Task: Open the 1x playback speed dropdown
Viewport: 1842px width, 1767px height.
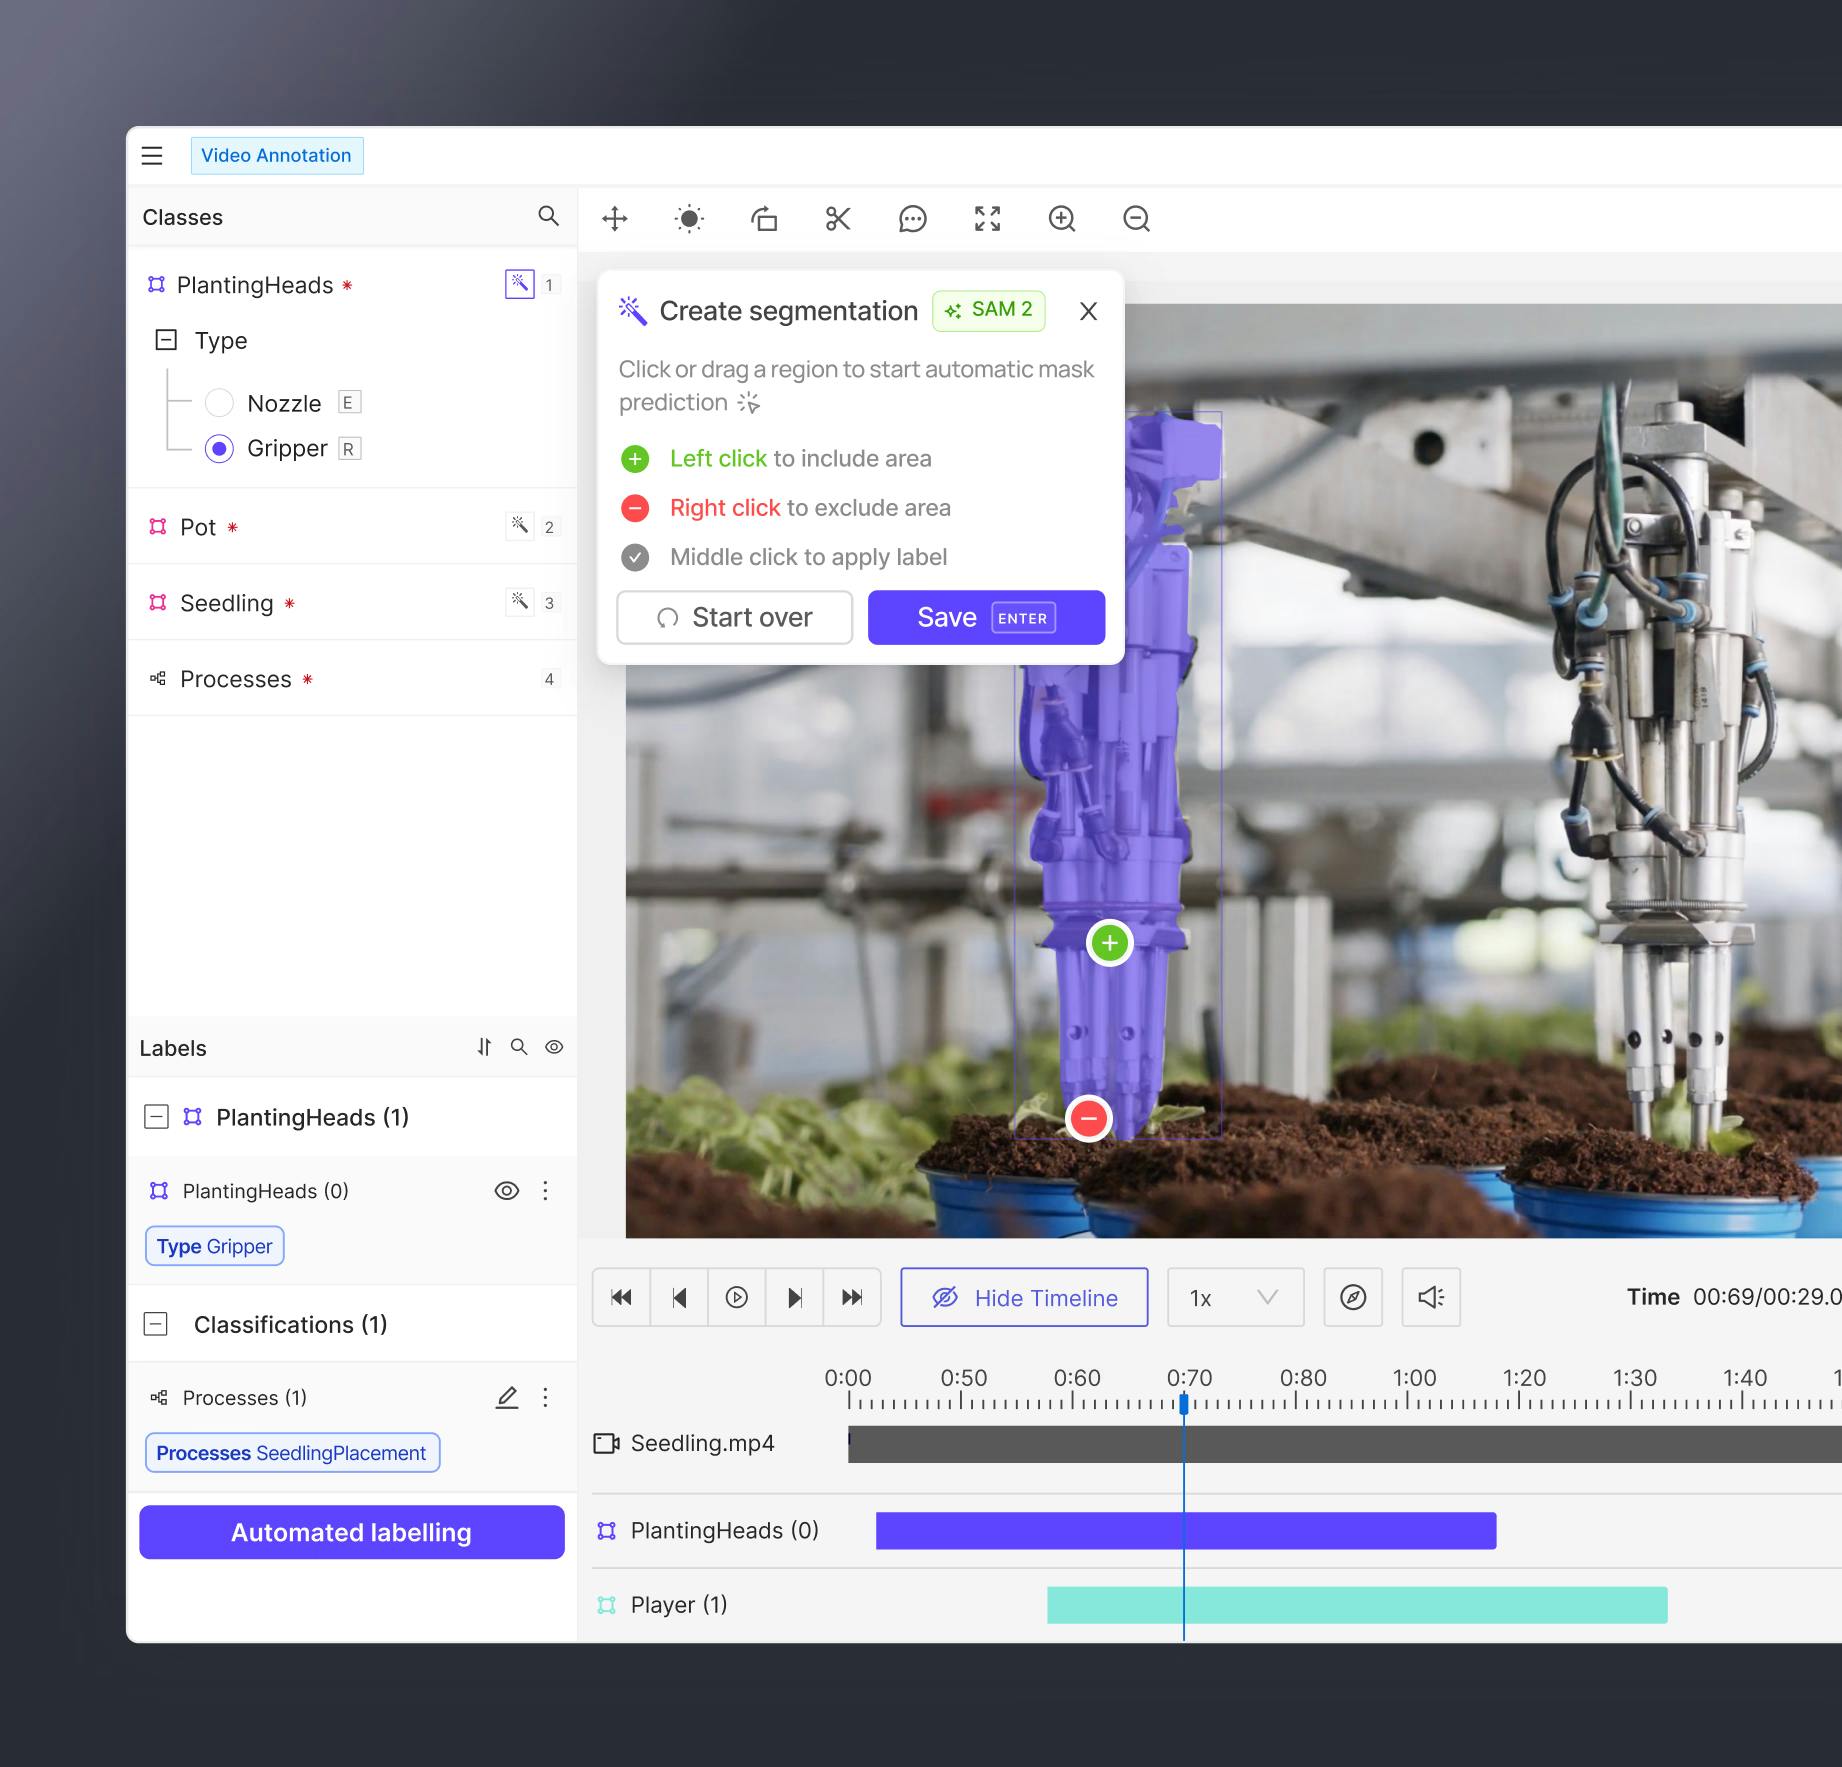Action: (x=1235, y=1297)
